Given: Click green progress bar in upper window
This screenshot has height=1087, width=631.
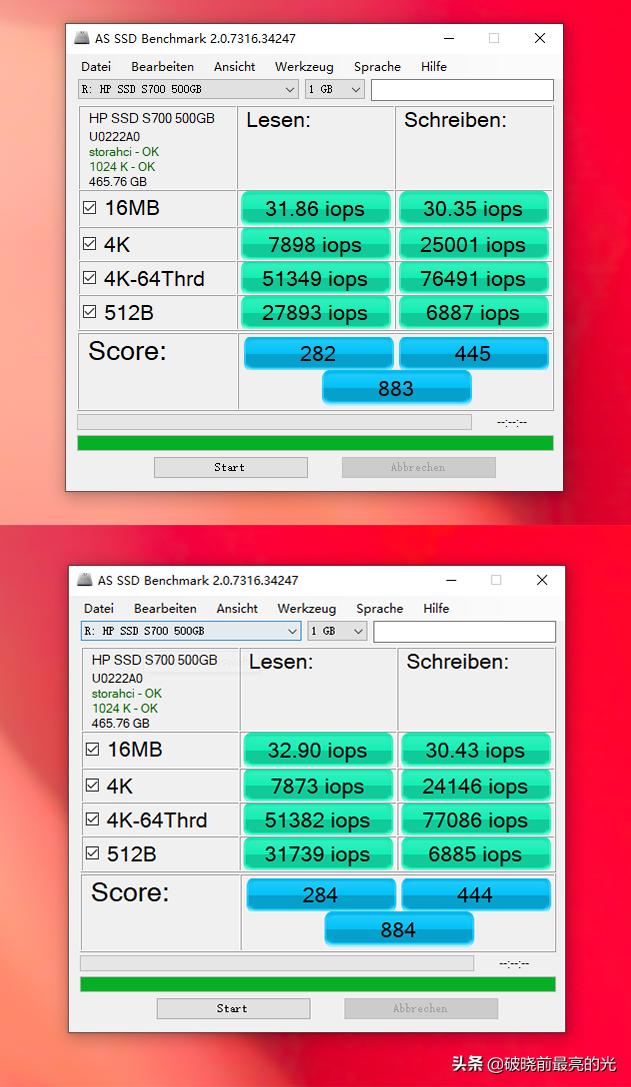Looking at the screenshot, I should pyautogui.click(x=316, y=443).
